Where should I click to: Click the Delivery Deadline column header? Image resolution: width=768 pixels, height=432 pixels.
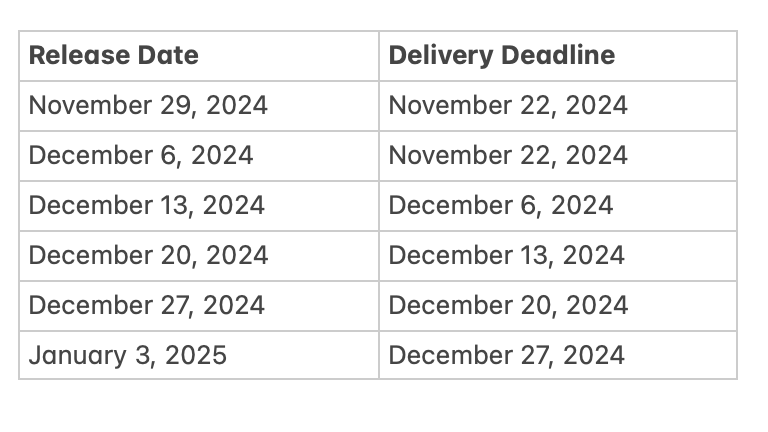click(558, 56)
